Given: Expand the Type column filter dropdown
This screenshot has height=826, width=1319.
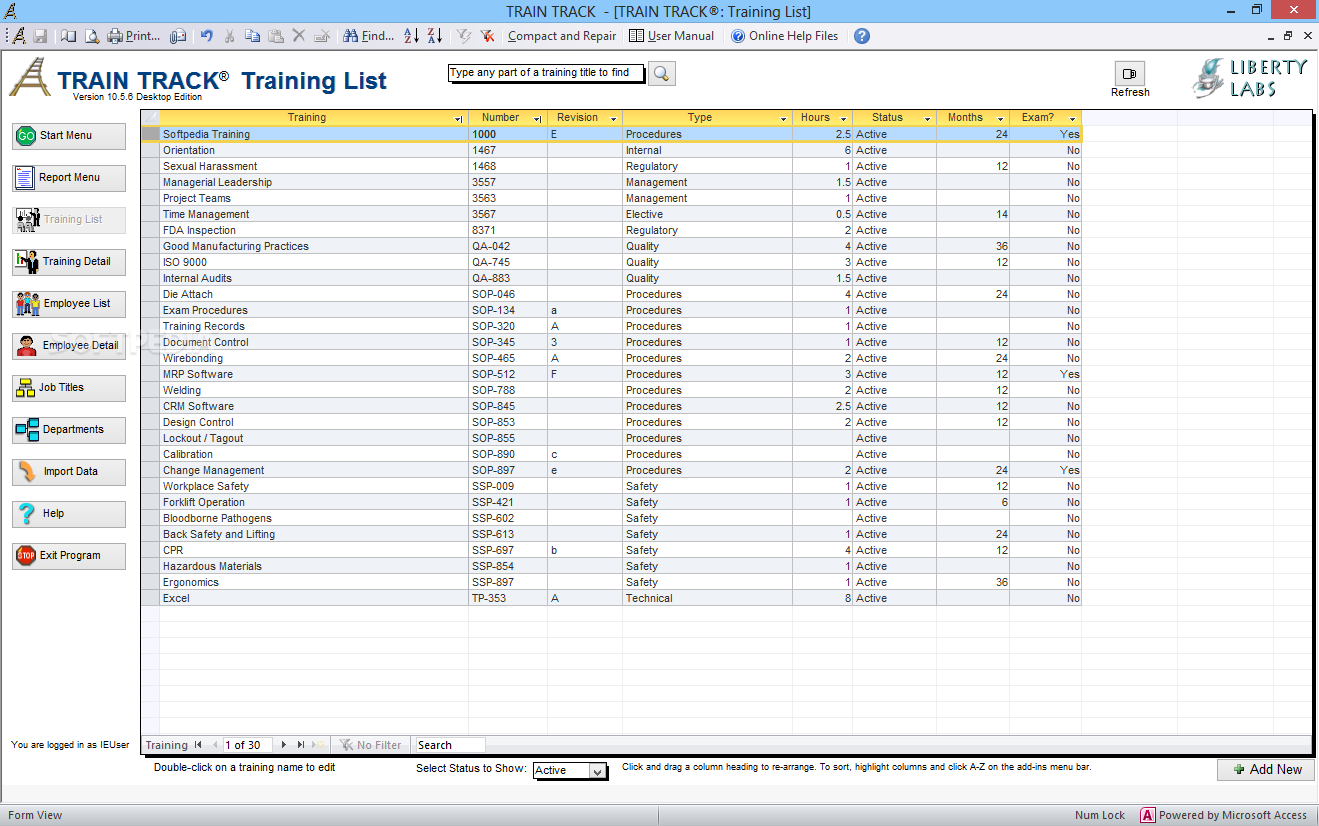Looking at the screenshot, I should 783,119.
